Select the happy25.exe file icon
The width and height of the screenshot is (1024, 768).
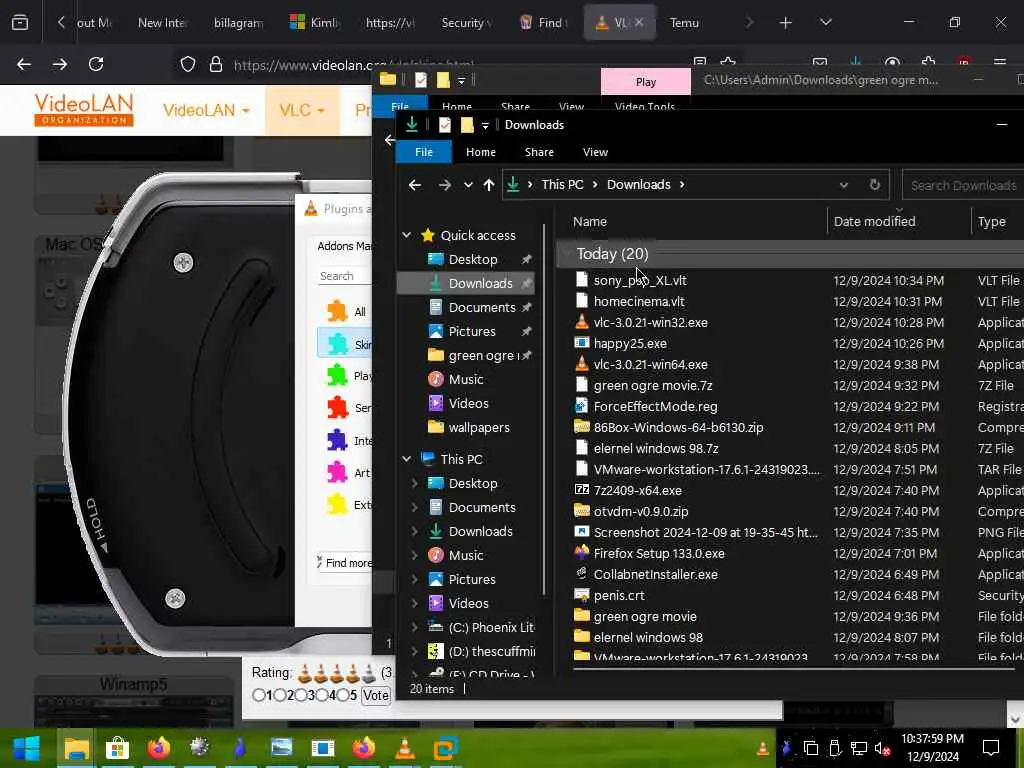coord(581,343)
